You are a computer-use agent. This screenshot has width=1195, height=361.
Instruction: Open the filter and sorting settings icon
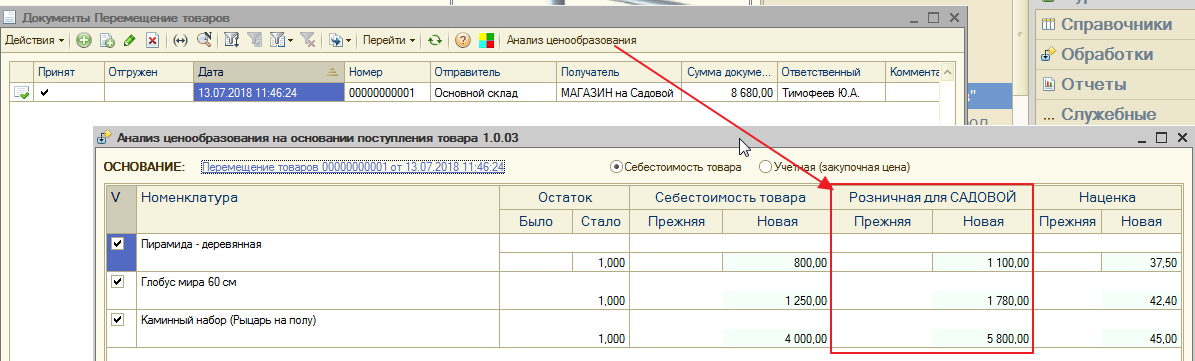pyautogui.click(x=233, y=40)
